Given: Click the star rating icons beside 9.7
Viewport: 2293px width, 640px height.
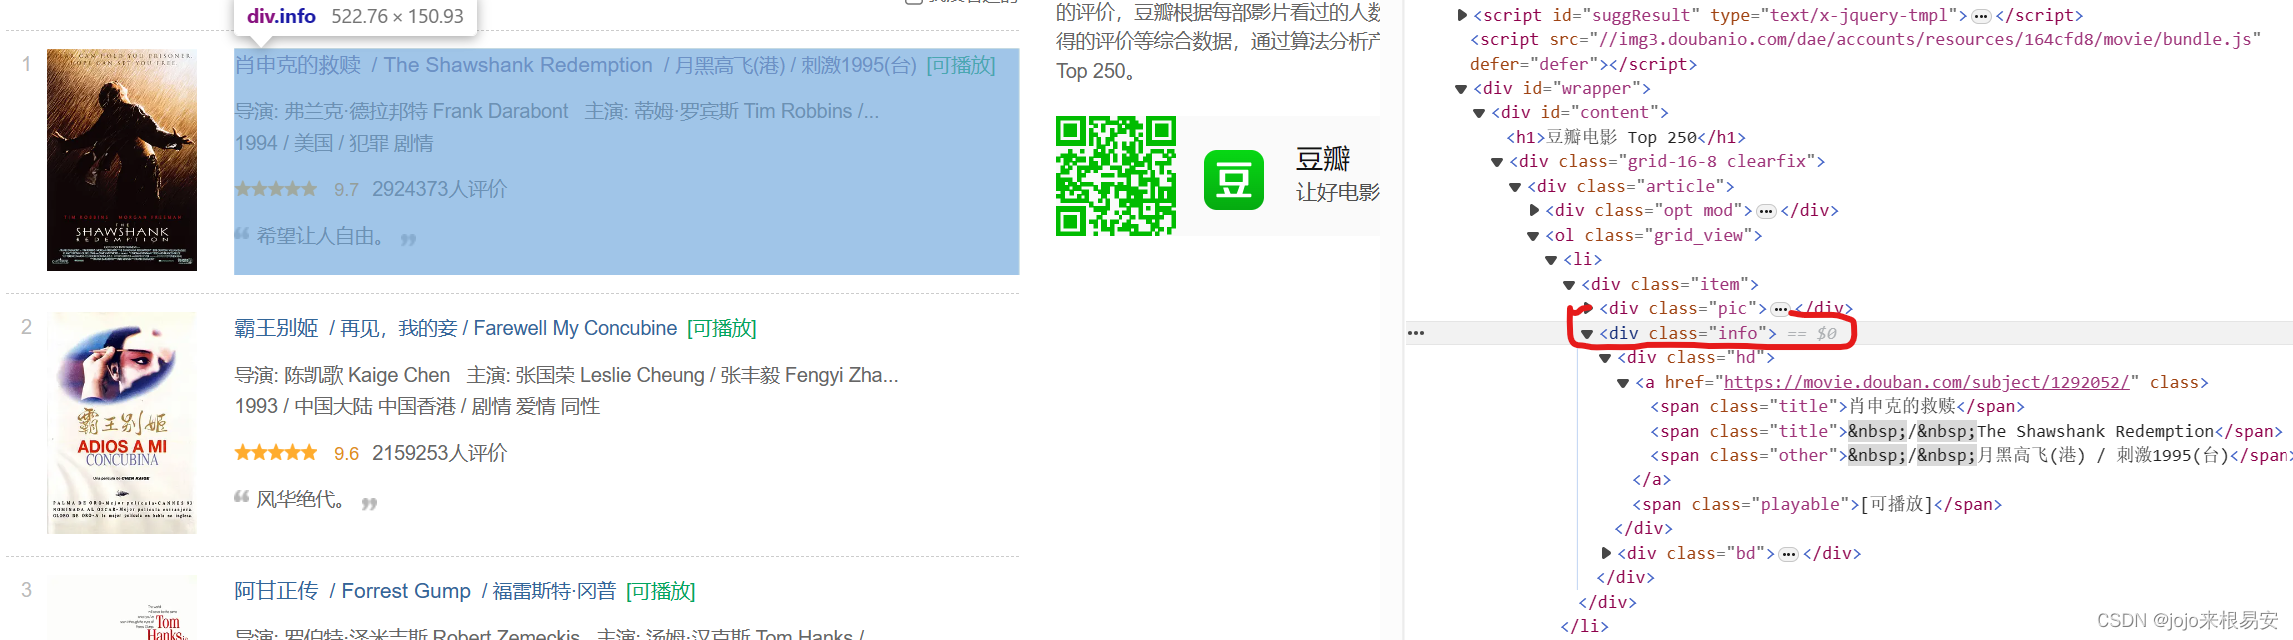Looking at the screenshot, I should (x=276, y=189).
